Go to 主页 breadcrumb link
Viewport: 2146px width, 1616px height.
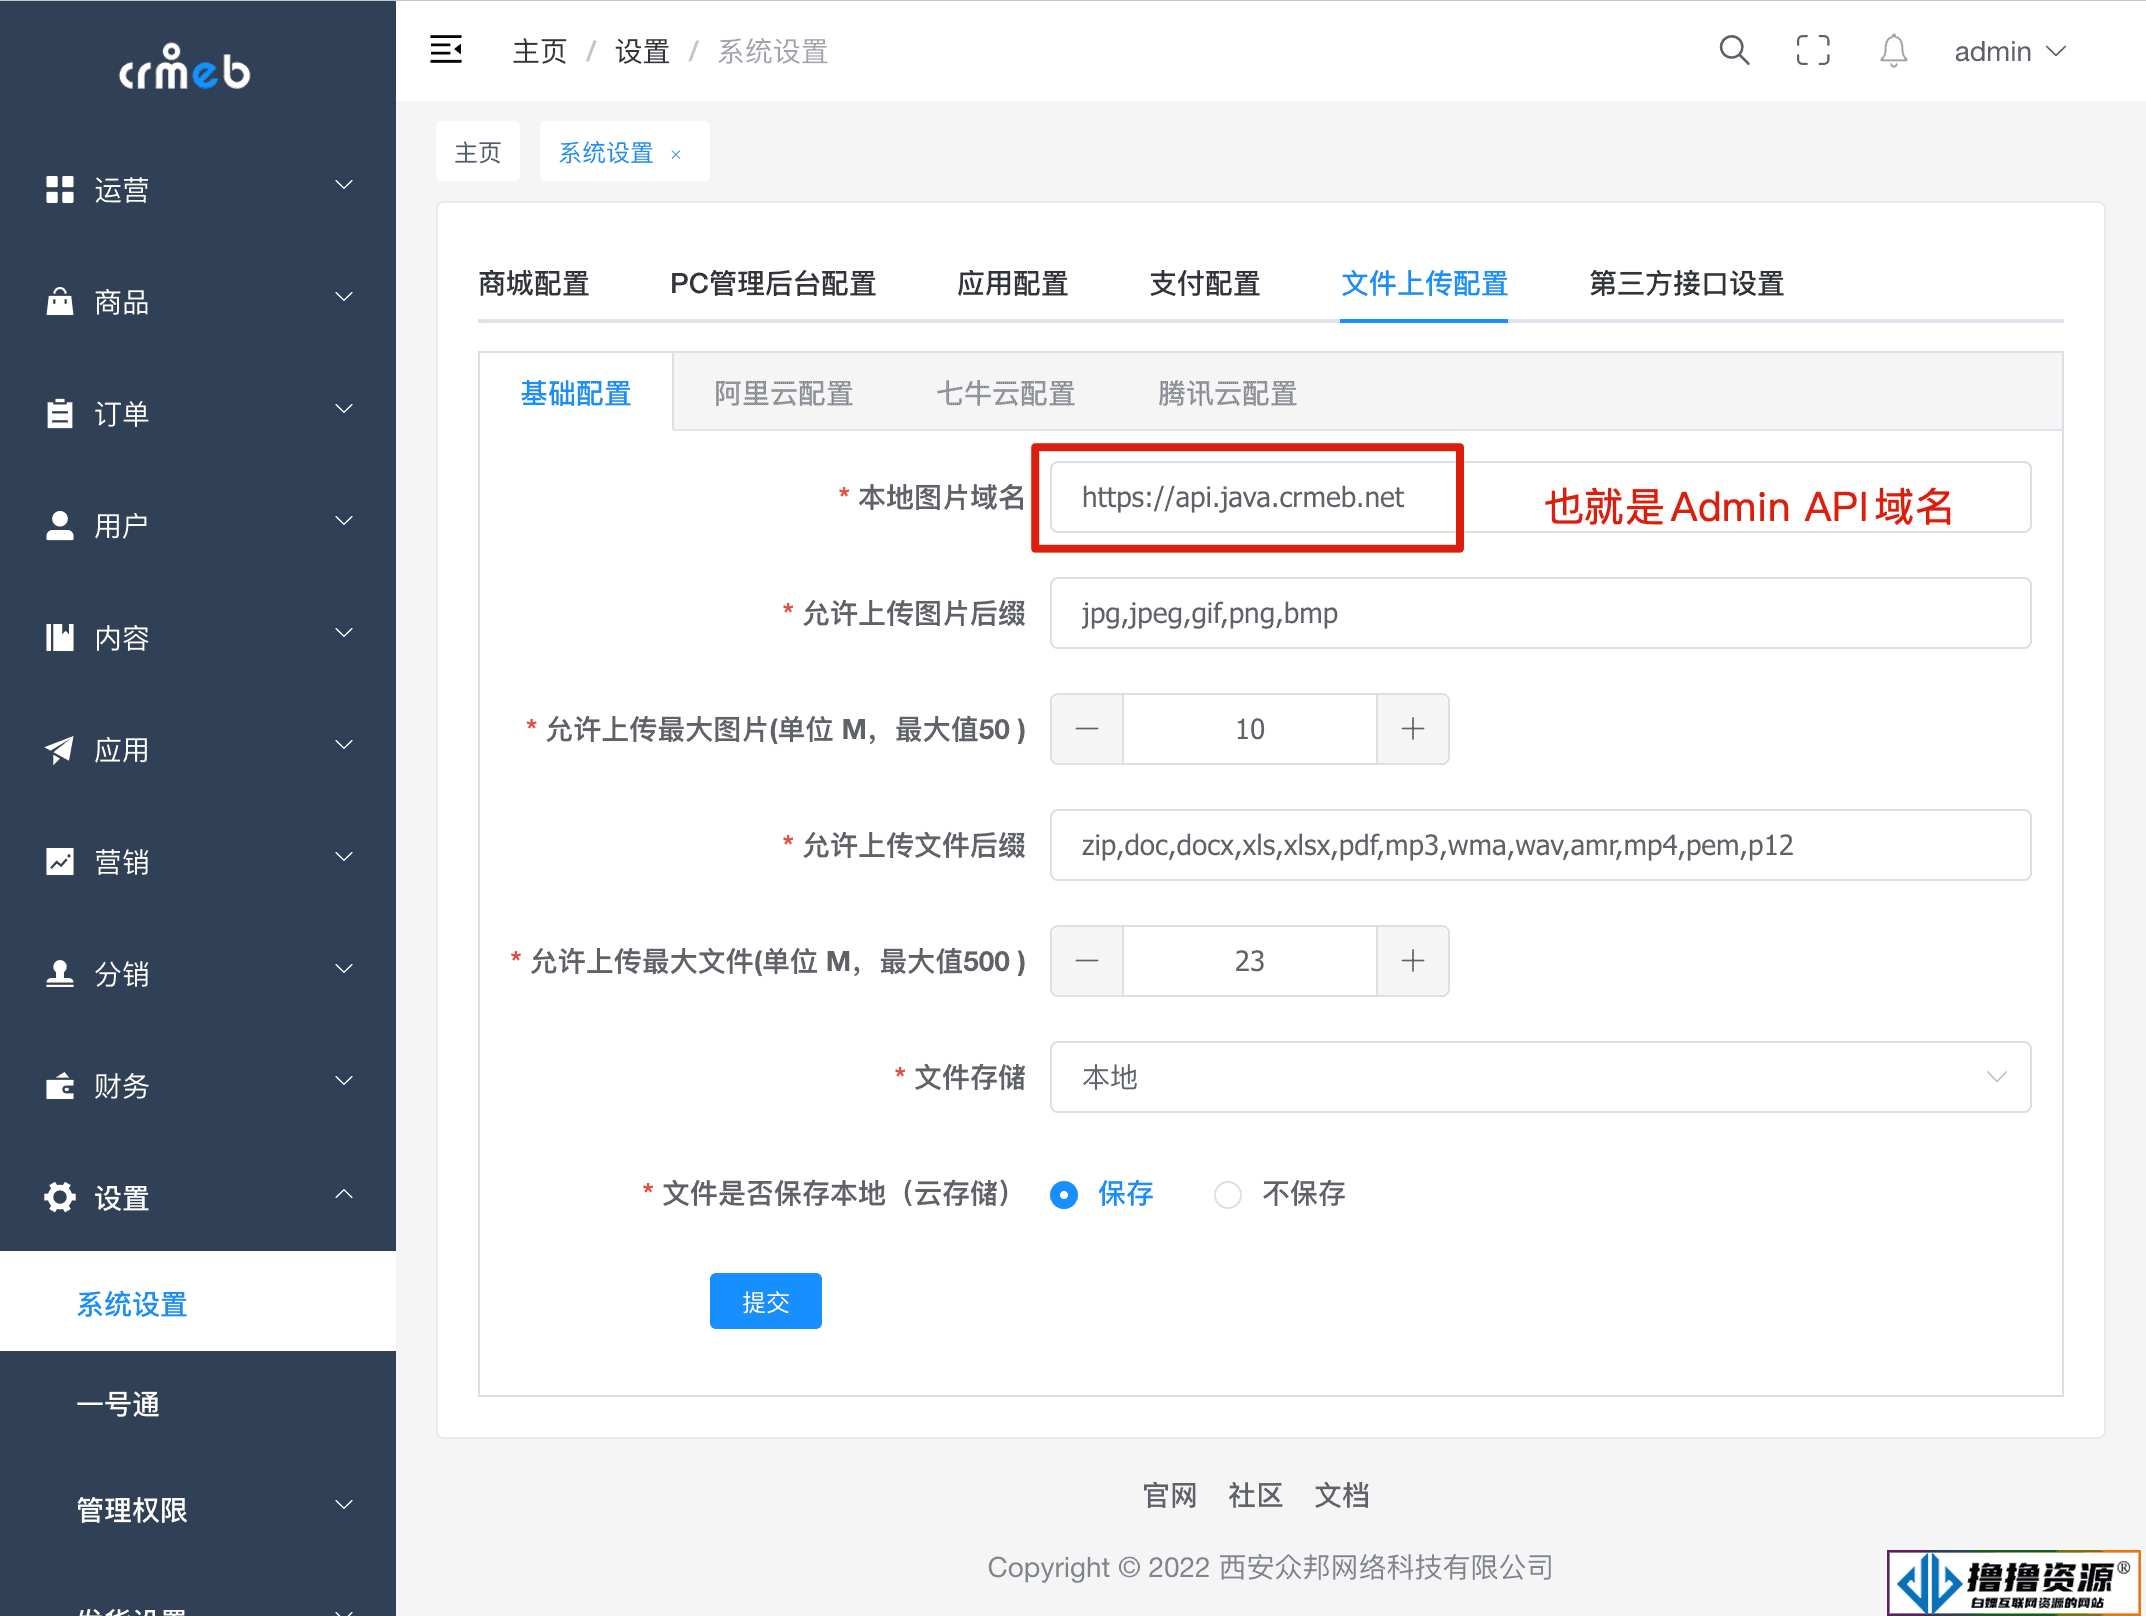(540, 51)
